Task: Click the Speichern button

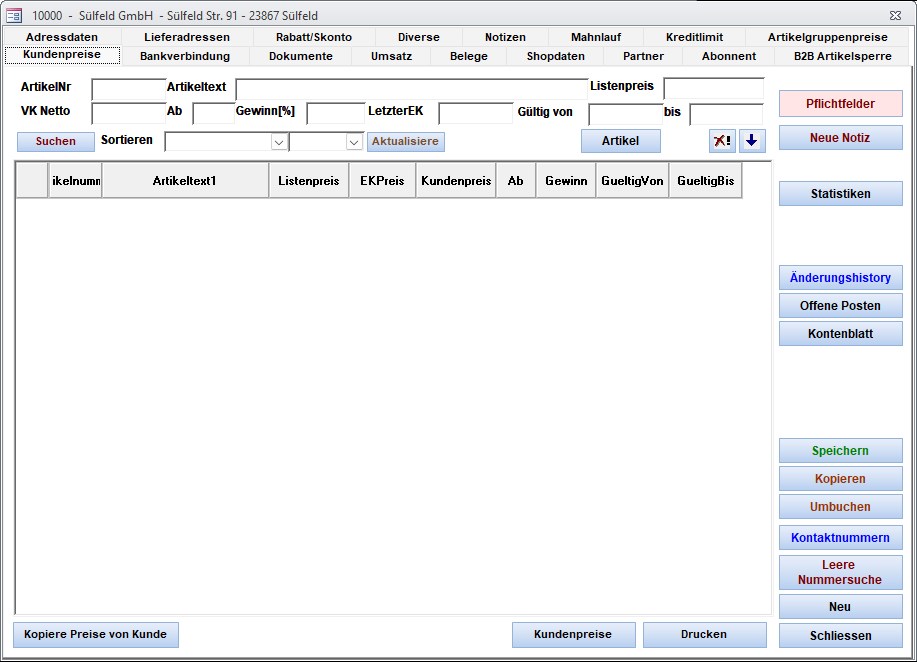Action: point(840,451)
